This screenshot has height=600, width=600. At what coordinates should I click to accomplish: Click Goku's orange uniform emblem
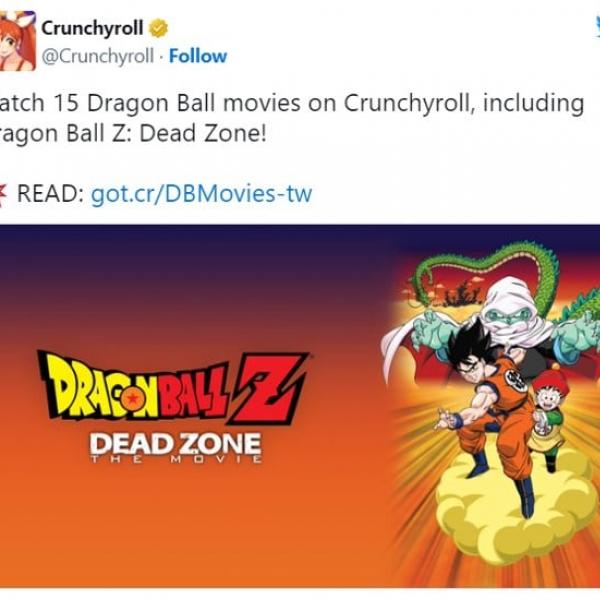[x=516, y=380]
